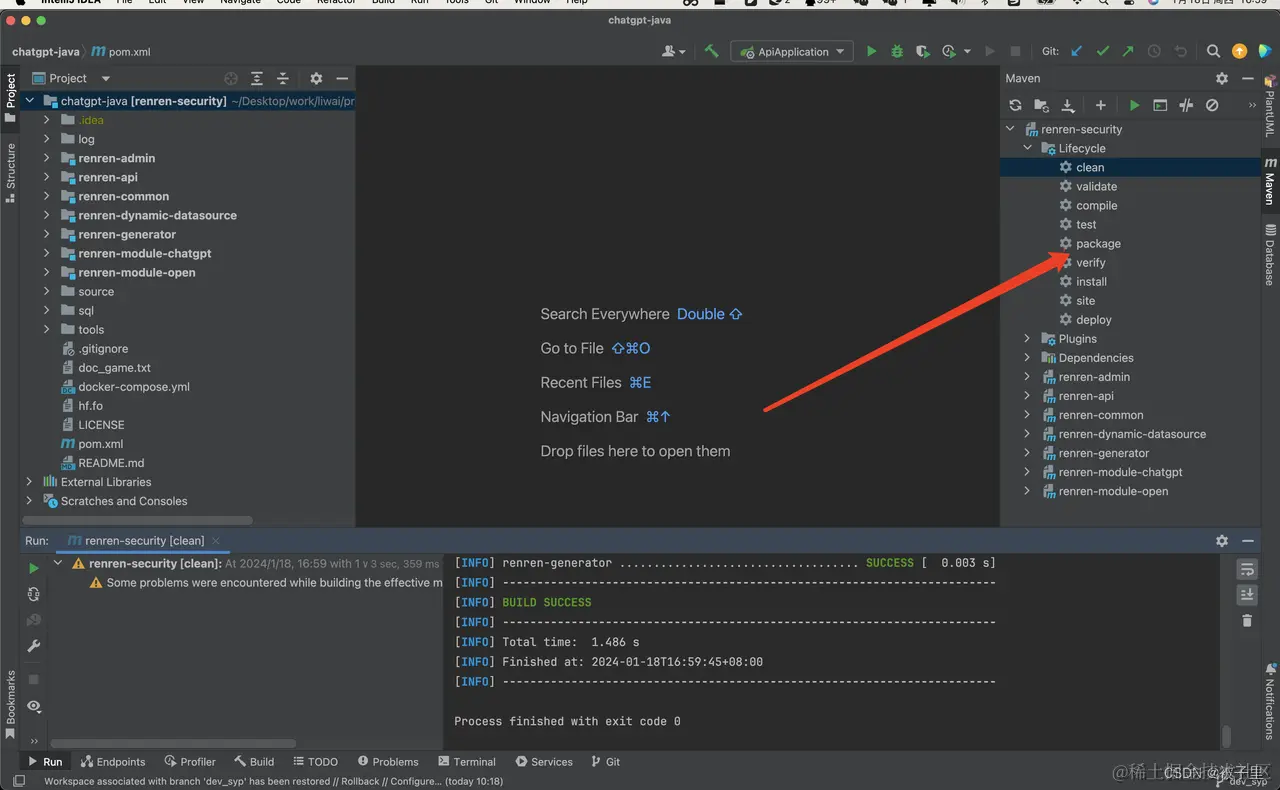Click the Git commit checkmark icon
Image resolution: width=1280 pixels, height=790 pixels.
[1102, 51]
